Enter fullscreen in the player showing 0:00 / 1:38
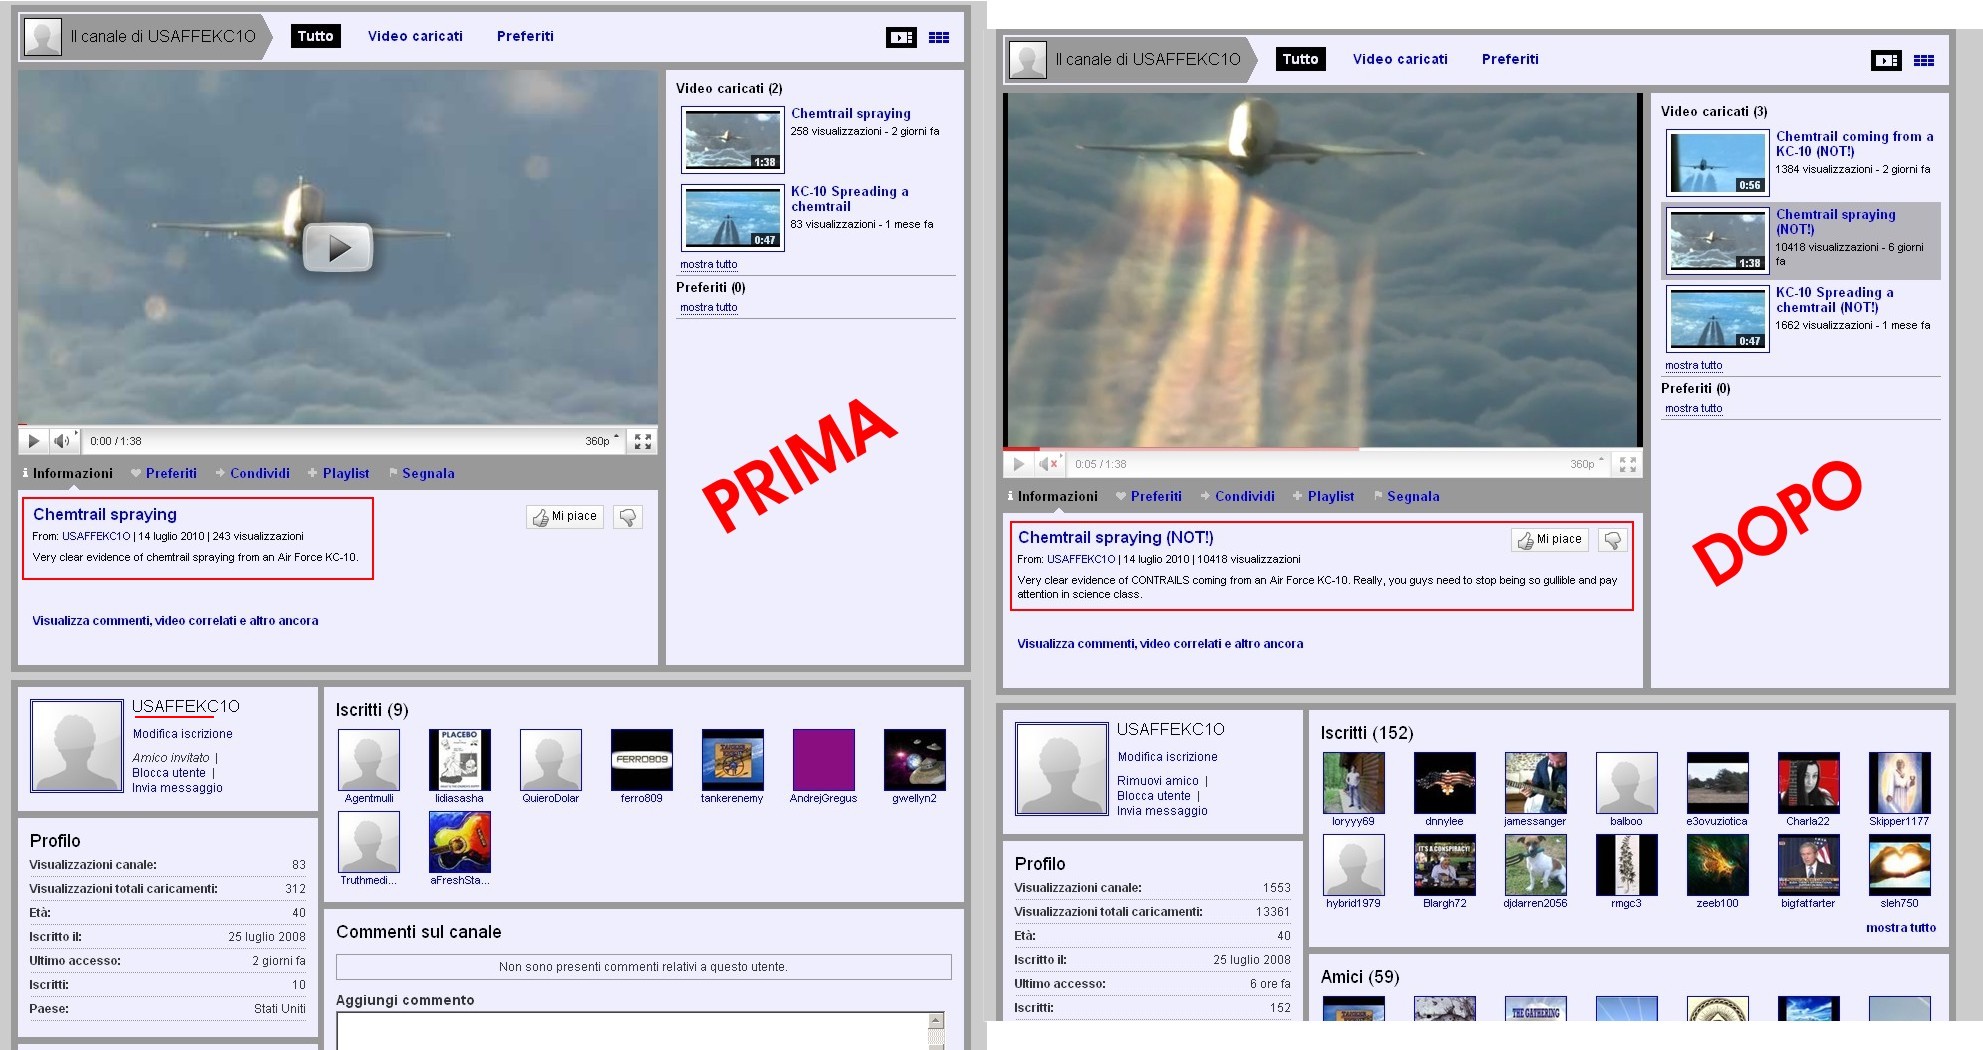The width and height of the screenshot is (1983, 1050). point(643,441)
